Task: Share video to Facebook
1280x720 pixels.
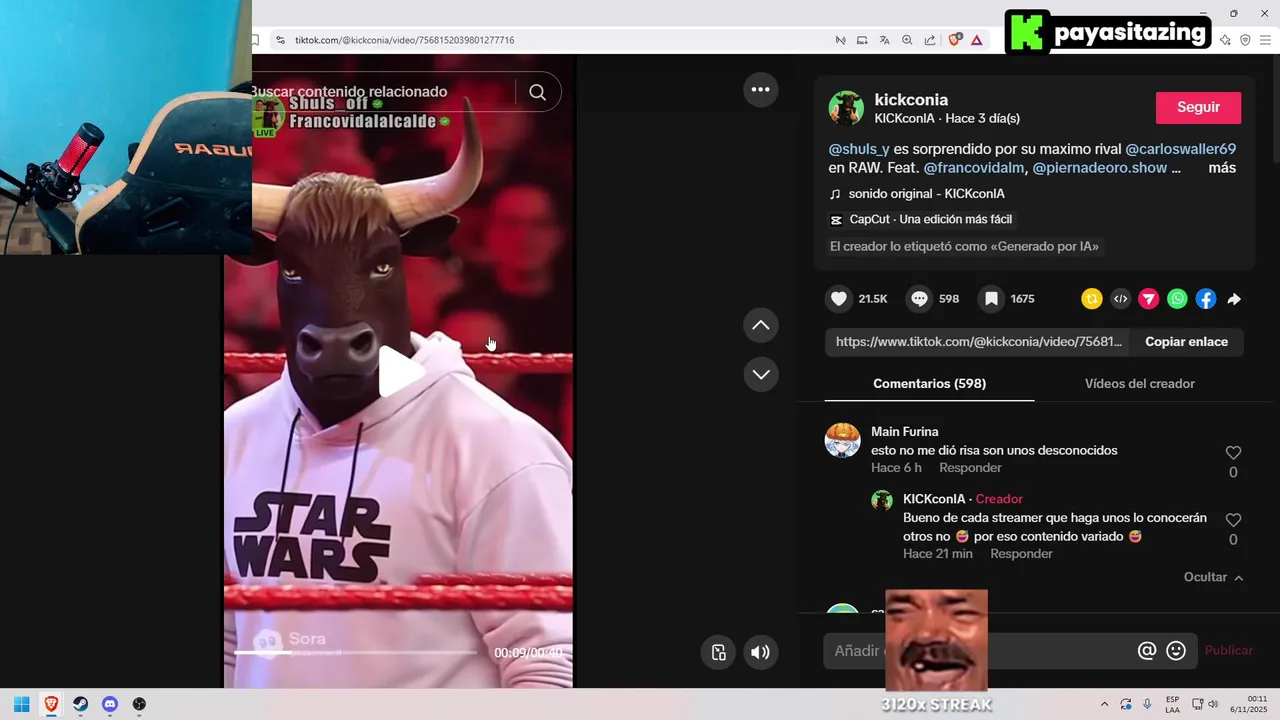Action: [1206, 299]
